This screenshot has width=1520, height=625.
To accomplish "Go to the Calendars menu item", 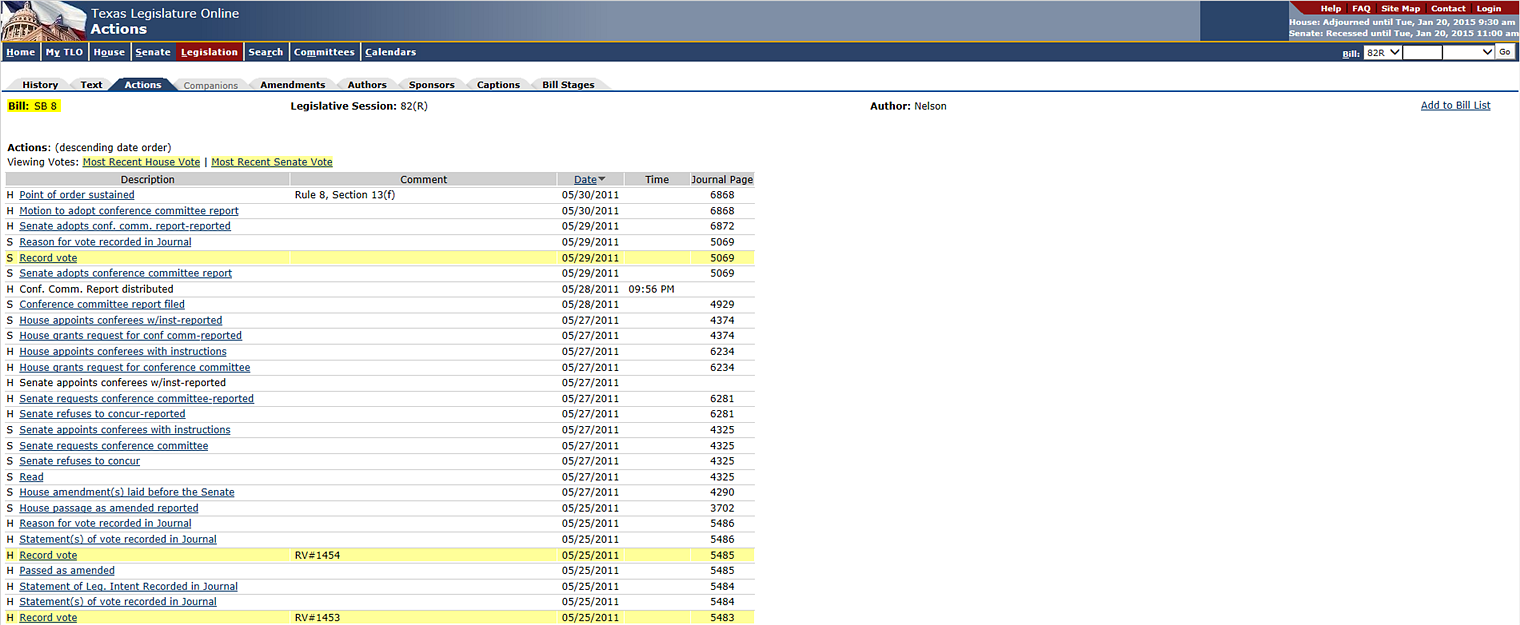I will click(390, 52).
